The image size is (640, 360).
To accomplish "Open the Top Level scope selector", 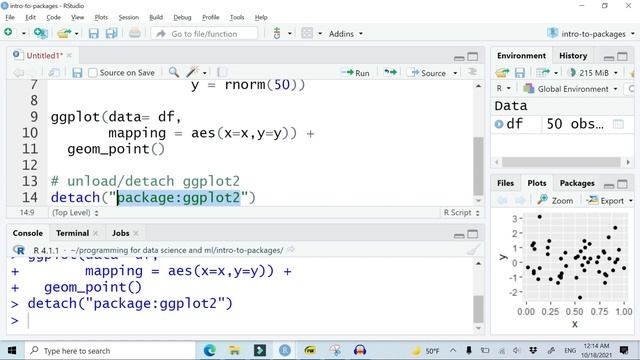I will 75,213.
